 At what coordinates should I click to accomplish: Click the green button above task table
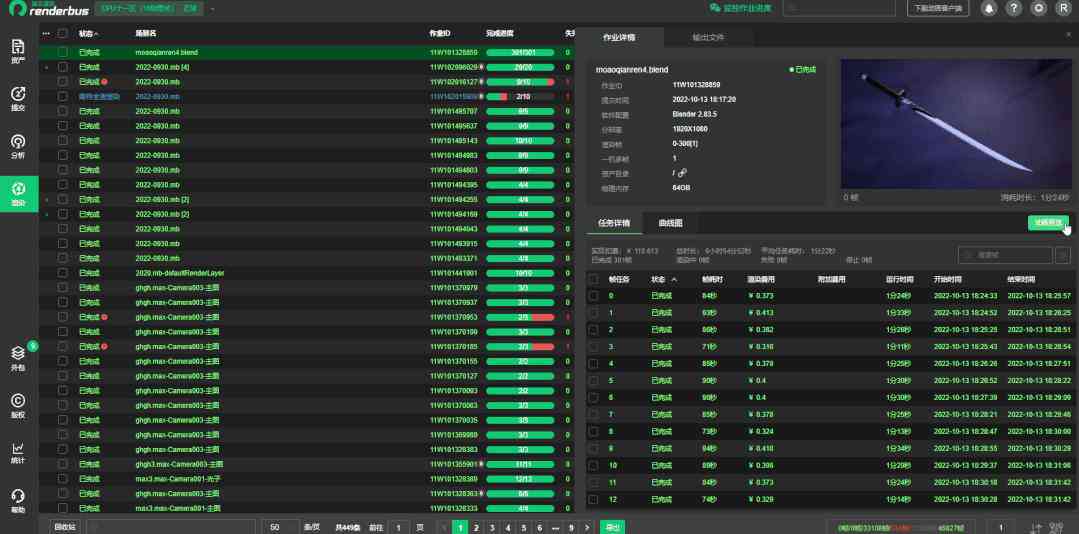(1048, 222)
